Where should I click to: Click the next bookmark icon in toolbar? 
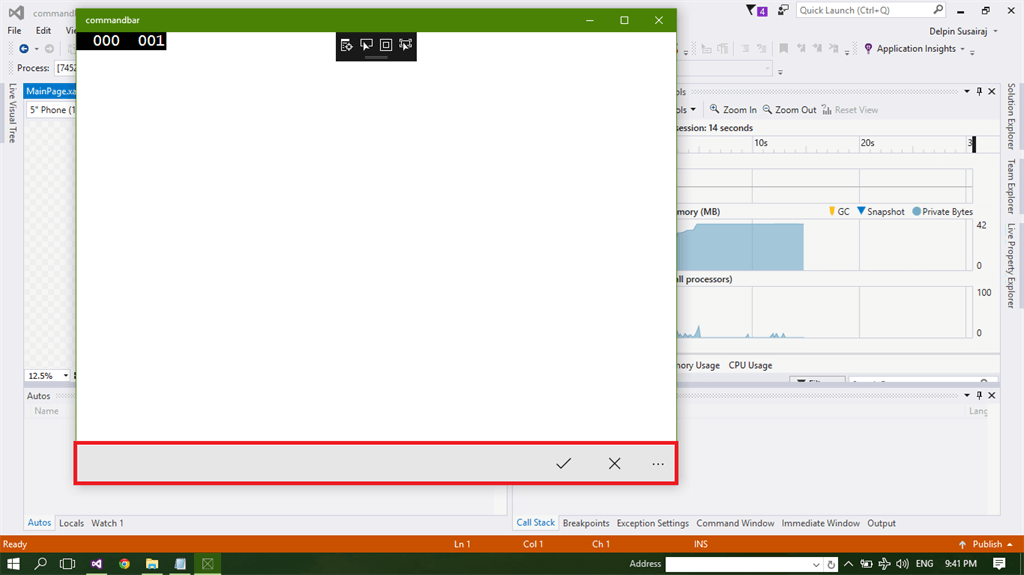pyautogui.click(x=818, y=48)
